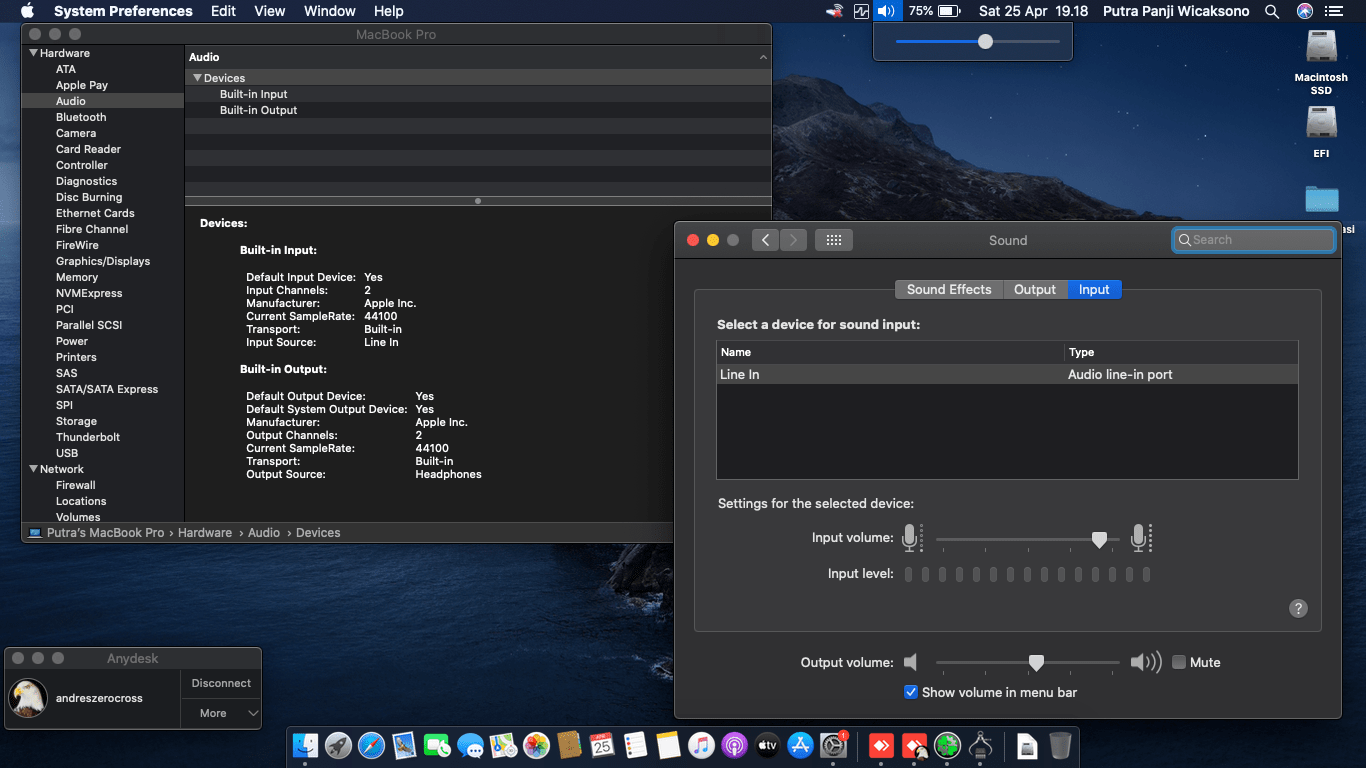Click the help question mark button
Image resolution: width=1366 pixels, height=768 pixels.
pyautogui.click(x=1298, y=608)
